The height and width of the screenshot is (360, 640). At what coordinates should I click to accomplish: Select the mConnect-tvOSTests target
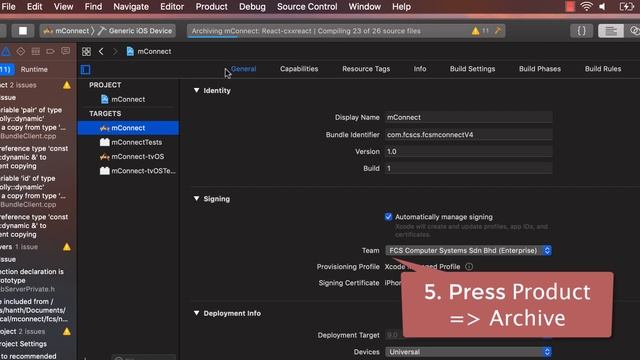[x=128, y=171]
